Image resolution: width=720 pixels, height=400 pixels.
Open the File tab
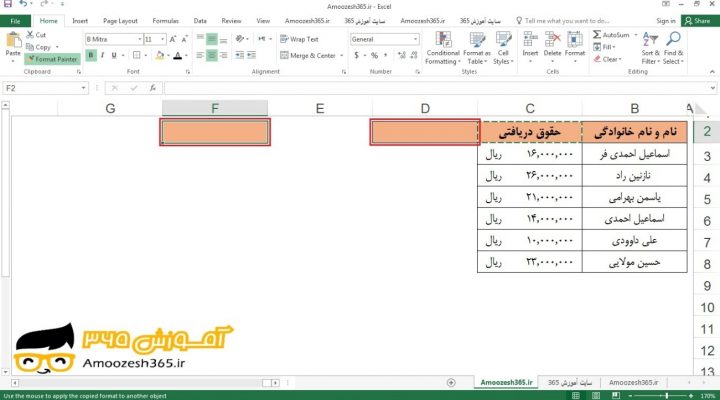(x=15, y=21)
